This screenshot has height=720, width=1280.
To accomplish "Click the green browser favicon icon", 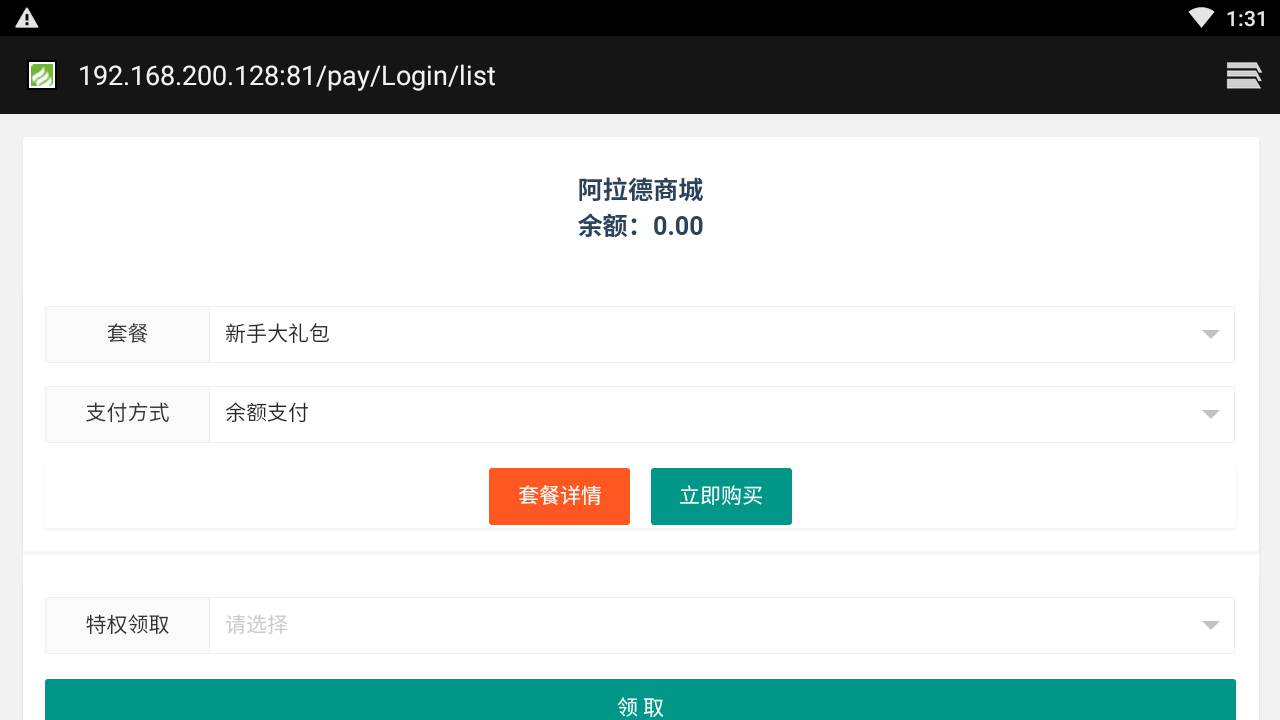I will coord(42,76).
